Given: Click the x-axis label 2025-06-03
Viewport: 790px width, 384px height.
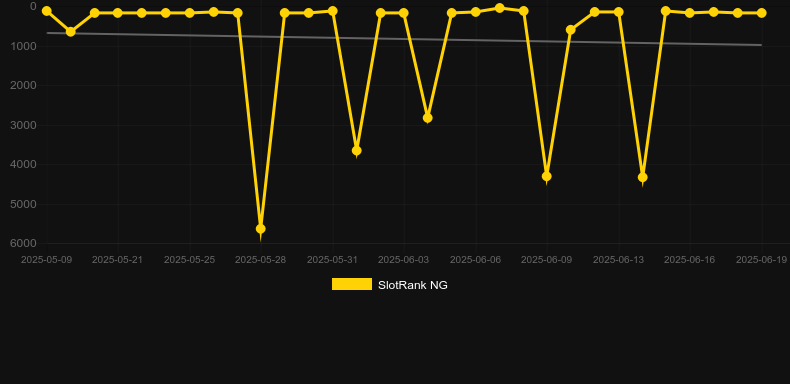Looking at the screenshot, I should point(404,260).
